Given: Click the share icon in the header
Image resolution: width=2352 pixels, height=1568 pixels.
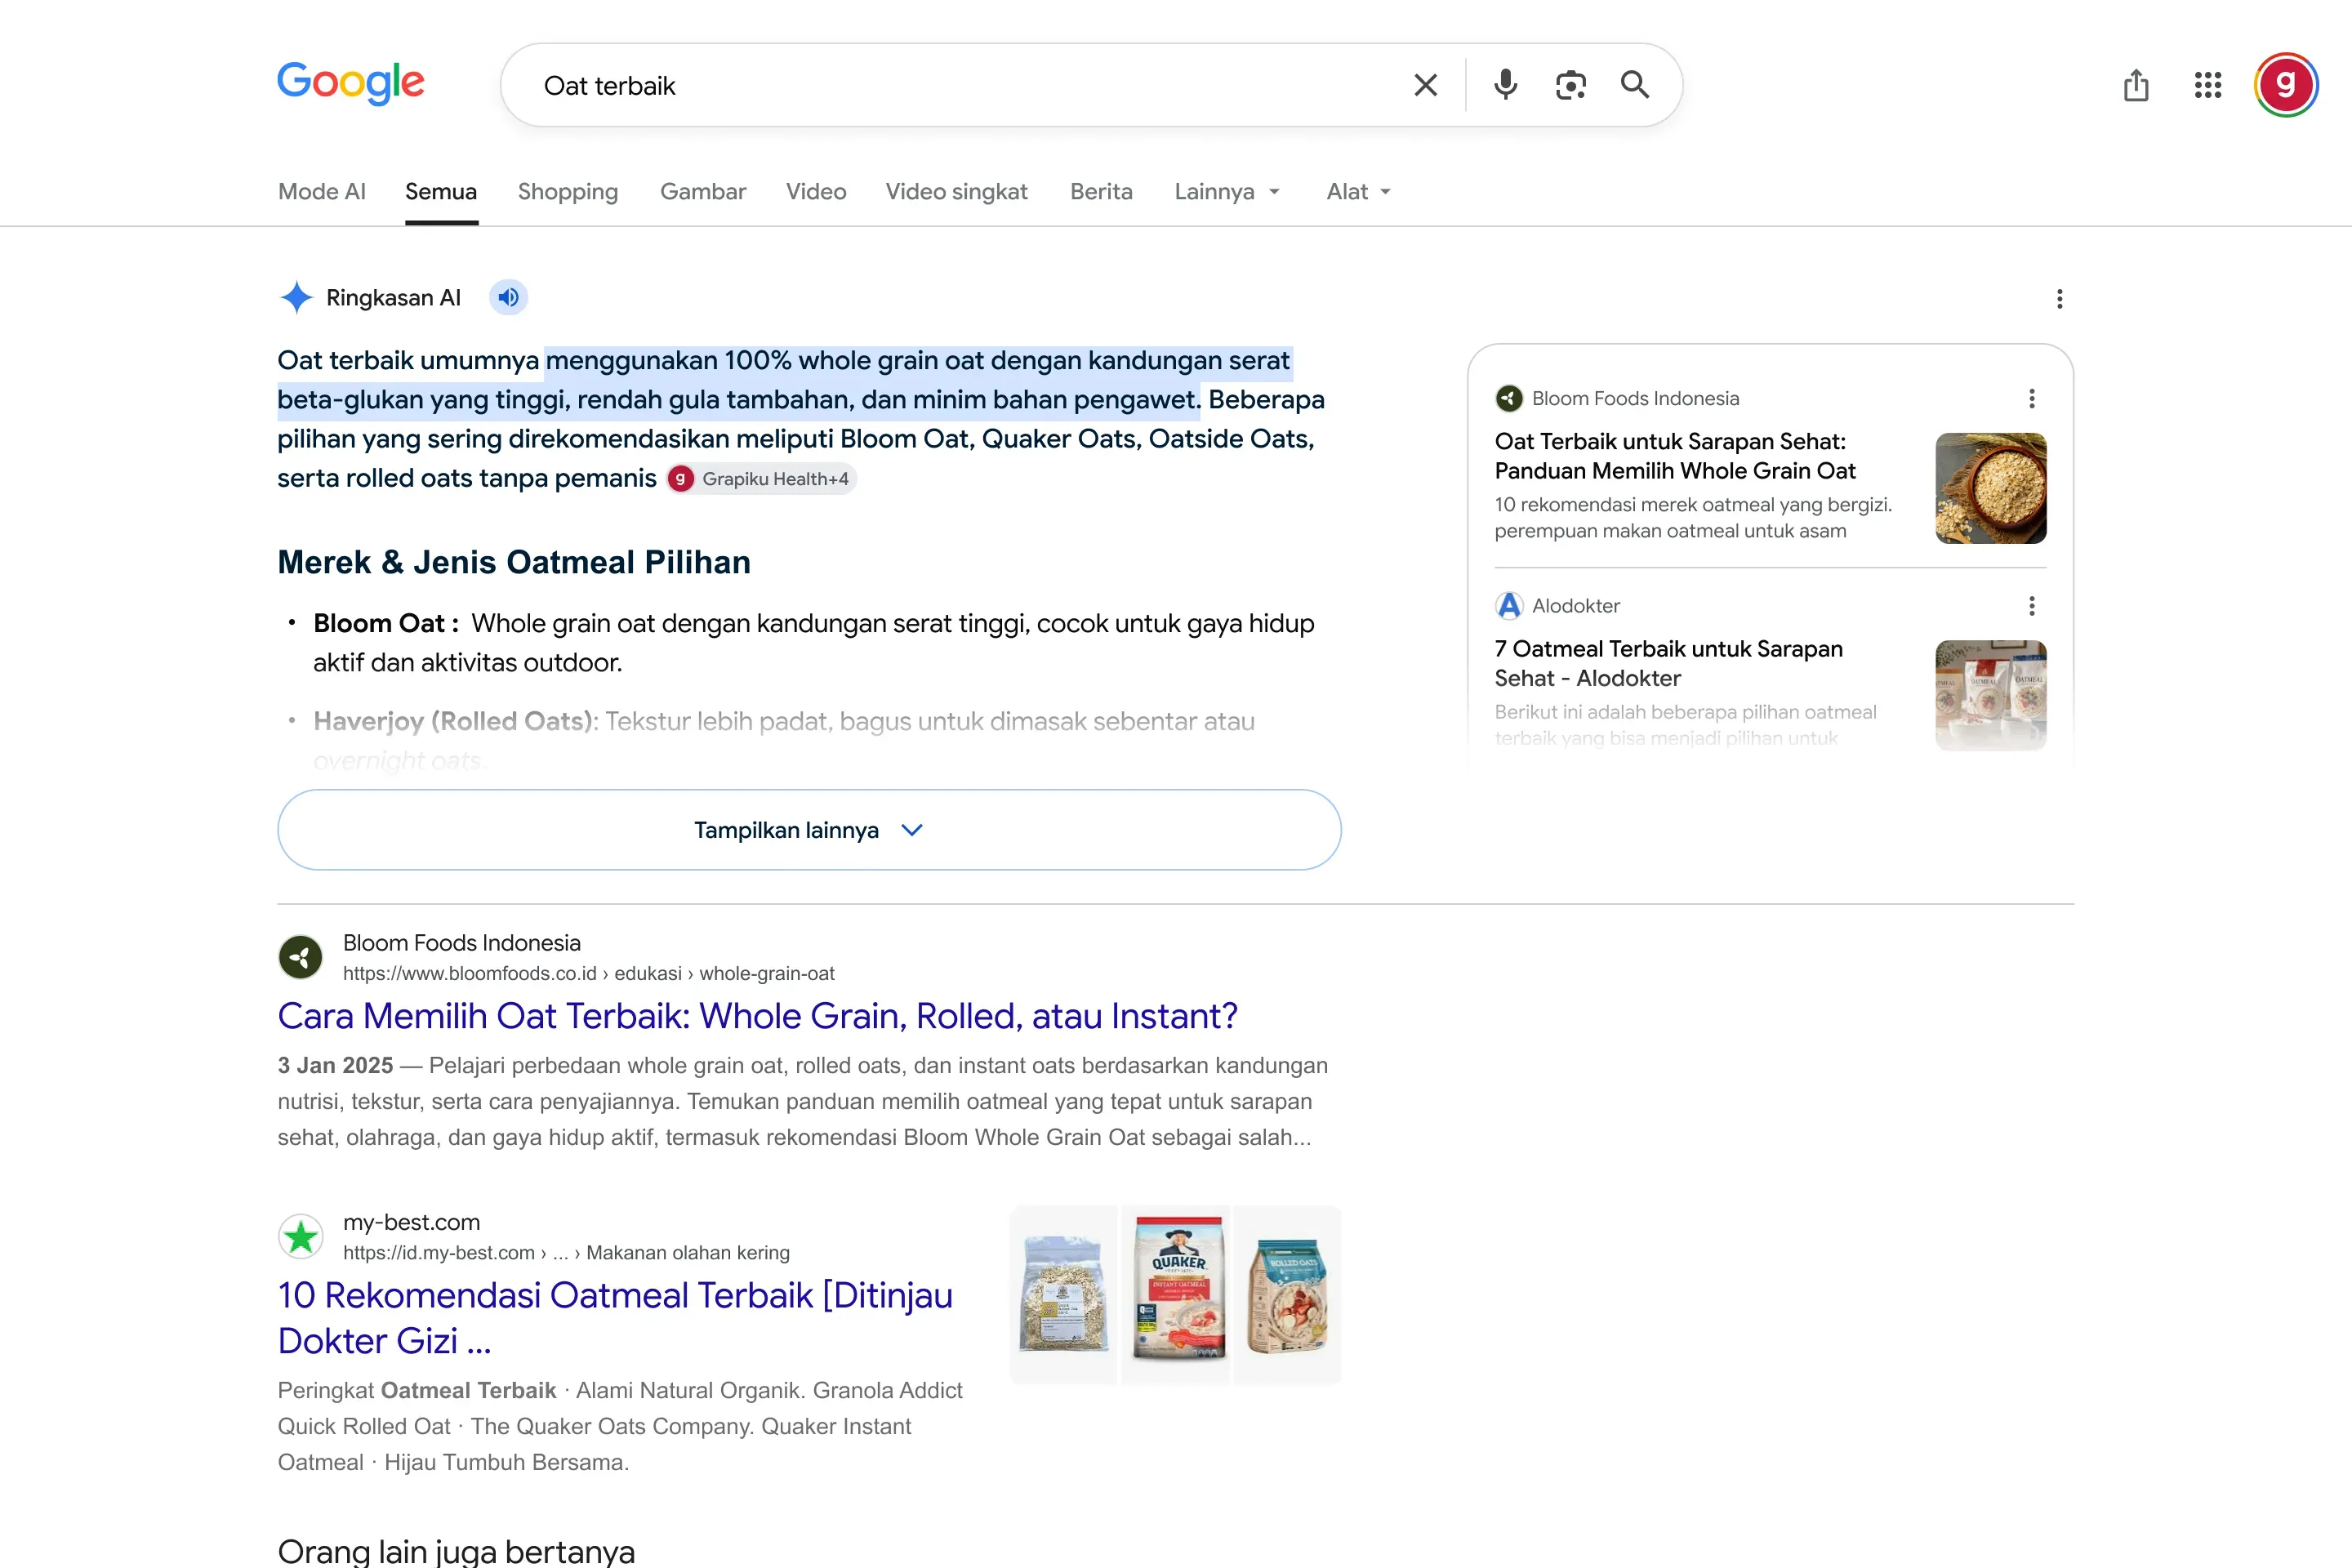Looking at the screenshot, I should coord(2136,85).
